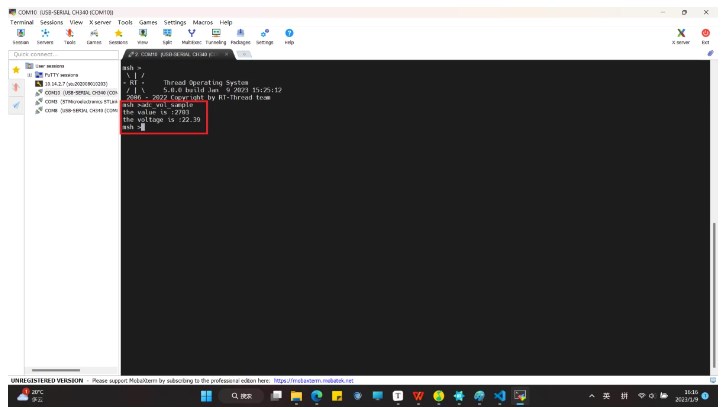Viewport: 726px width, 409px height.
Task: Click the paperclip icon beside the tab bar
Action: [710, 53]
